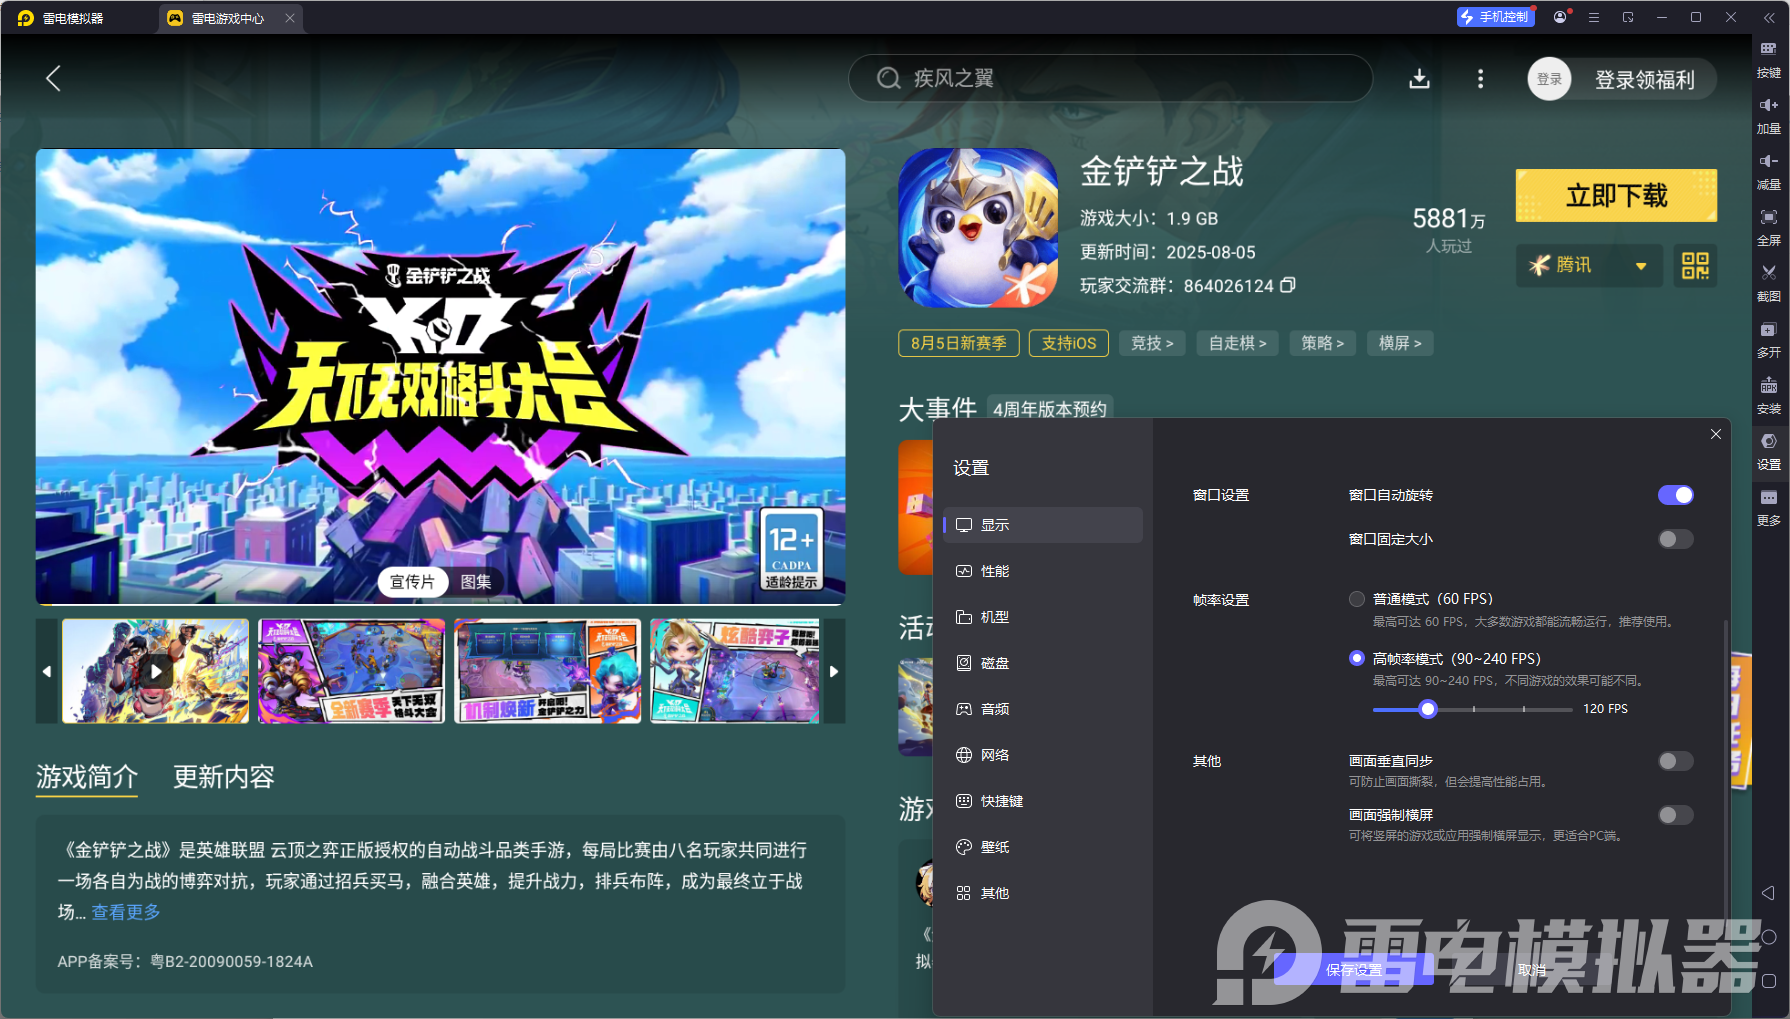Open the 自走棋 > category tag

[x=1238, y=343]
